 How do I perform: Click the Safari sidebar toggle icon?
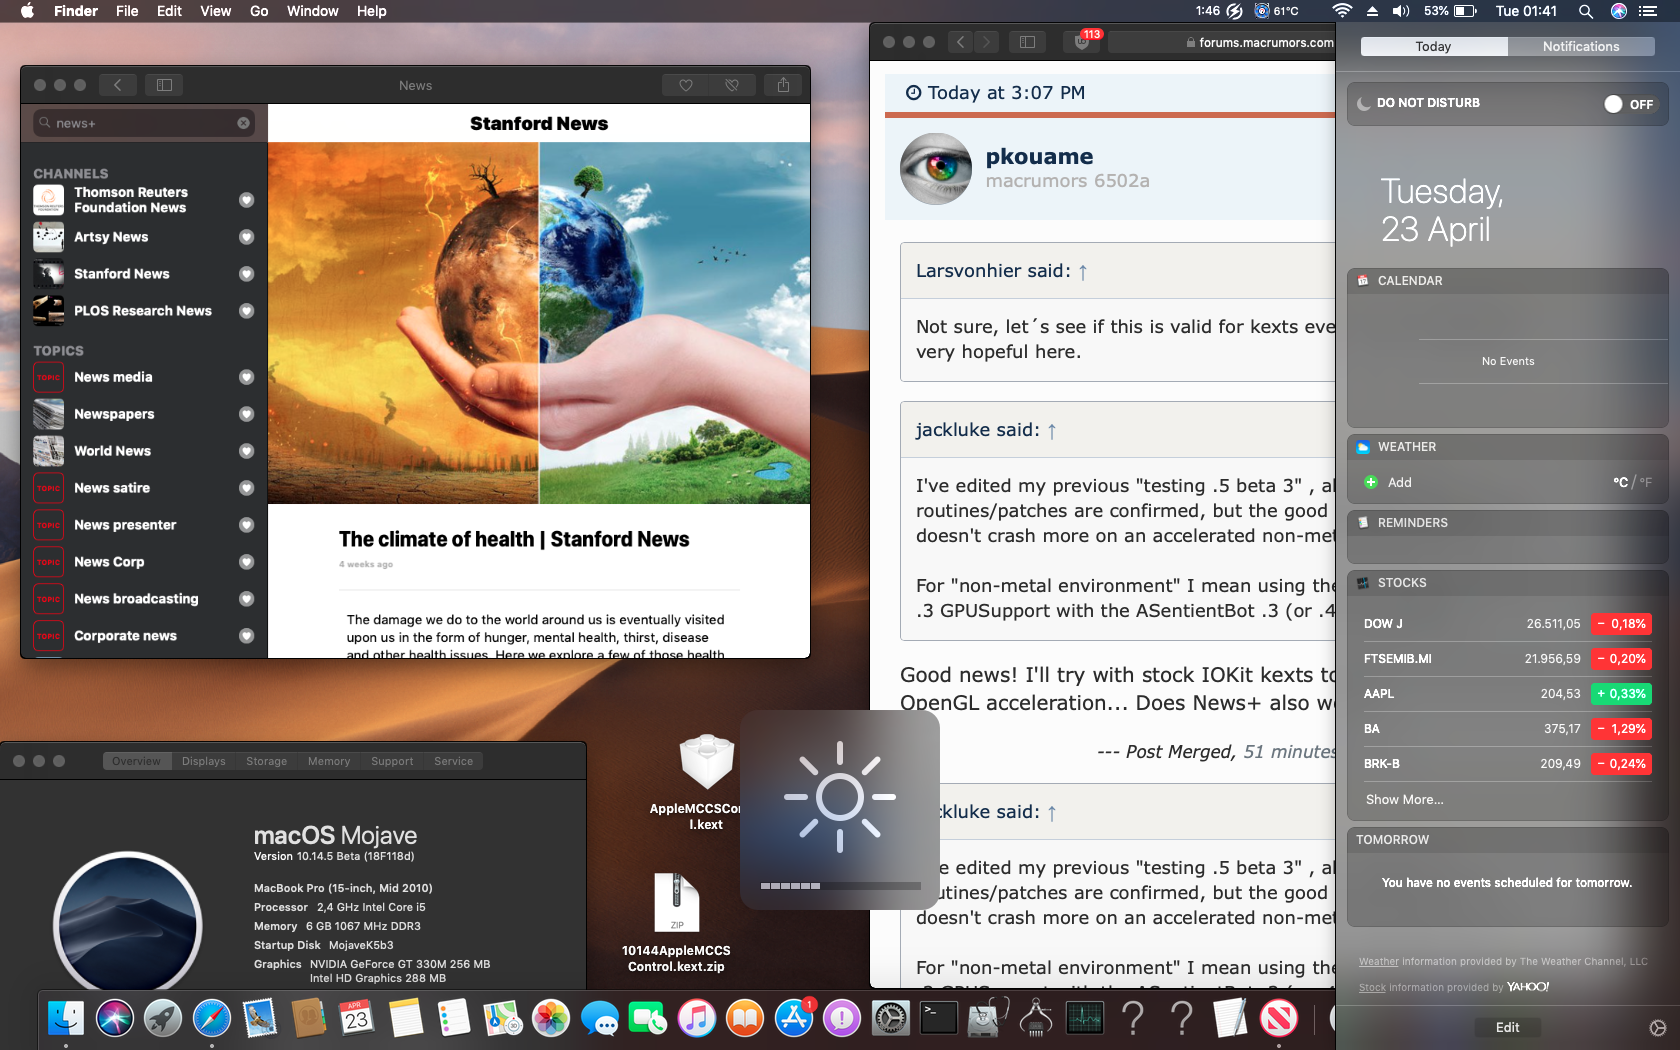[1026, 42]
